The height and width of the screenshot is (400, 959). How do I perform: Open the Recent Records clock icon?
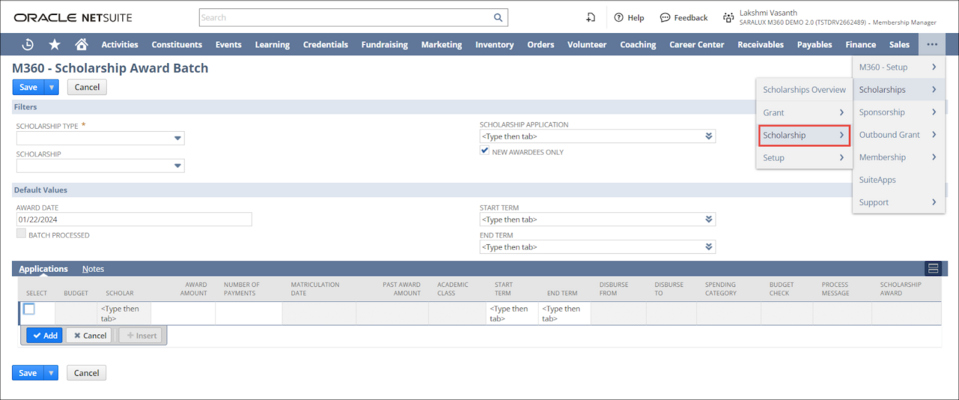[28, 44]
